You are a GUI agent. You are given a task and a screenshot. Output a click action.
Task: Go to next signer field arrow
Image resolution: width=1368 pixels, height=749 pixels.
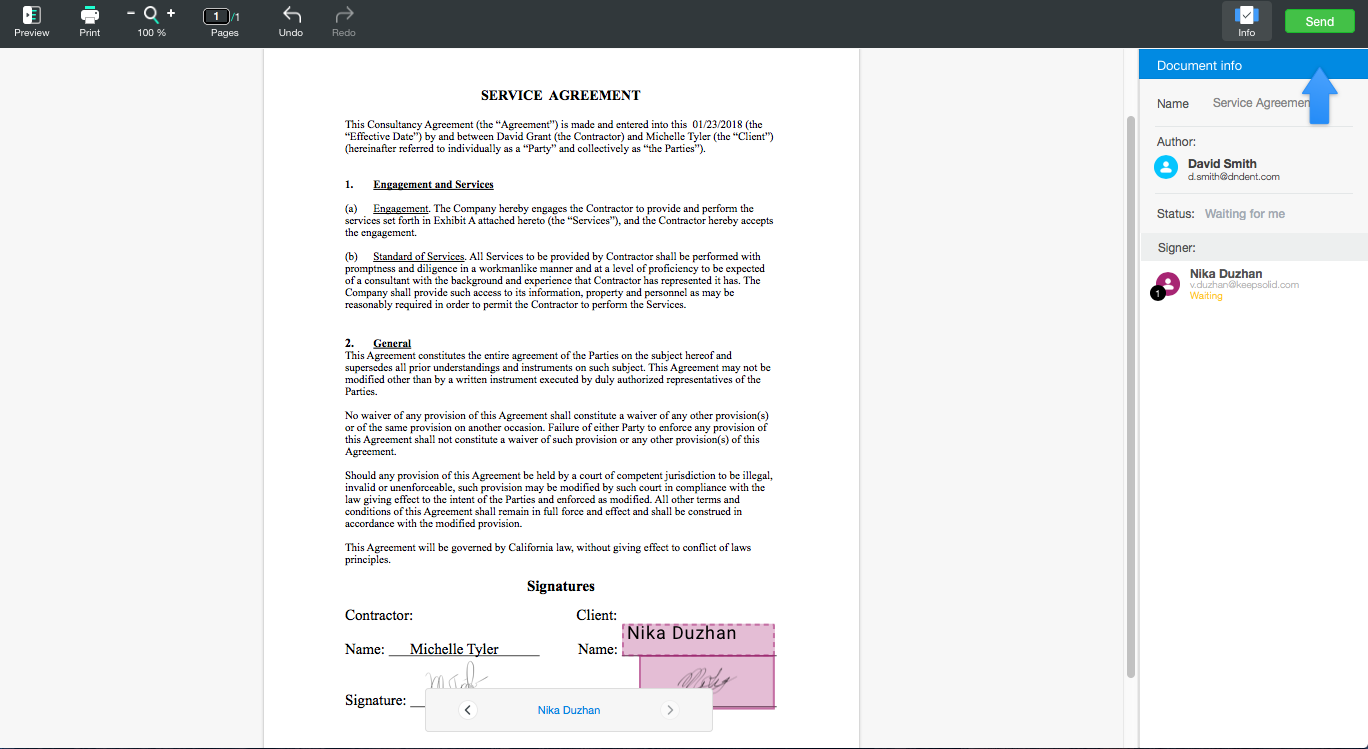670,710
